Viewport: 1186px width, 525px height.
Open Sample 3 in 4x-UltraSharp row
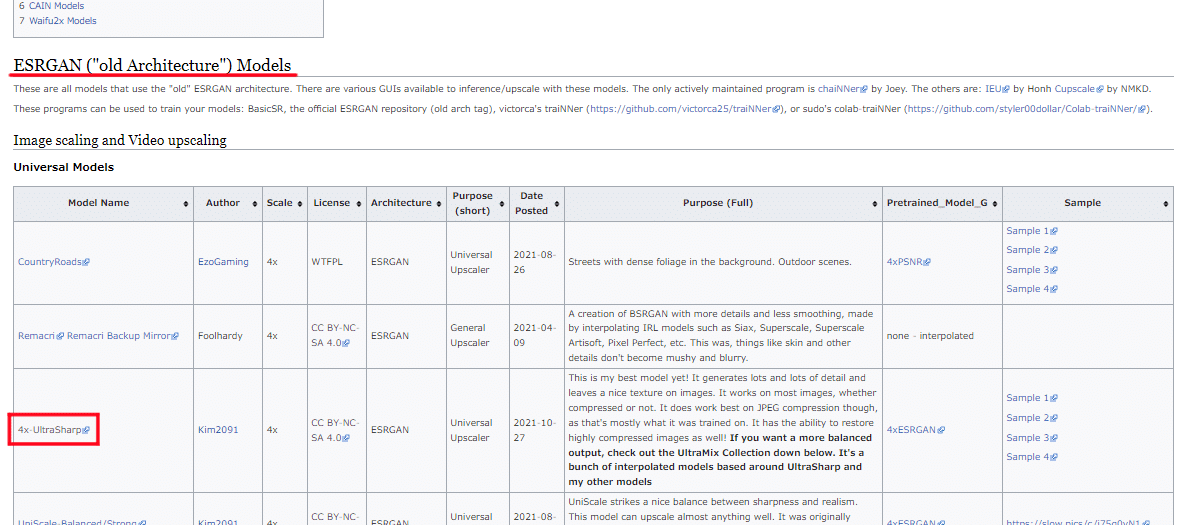(1032, 438)
